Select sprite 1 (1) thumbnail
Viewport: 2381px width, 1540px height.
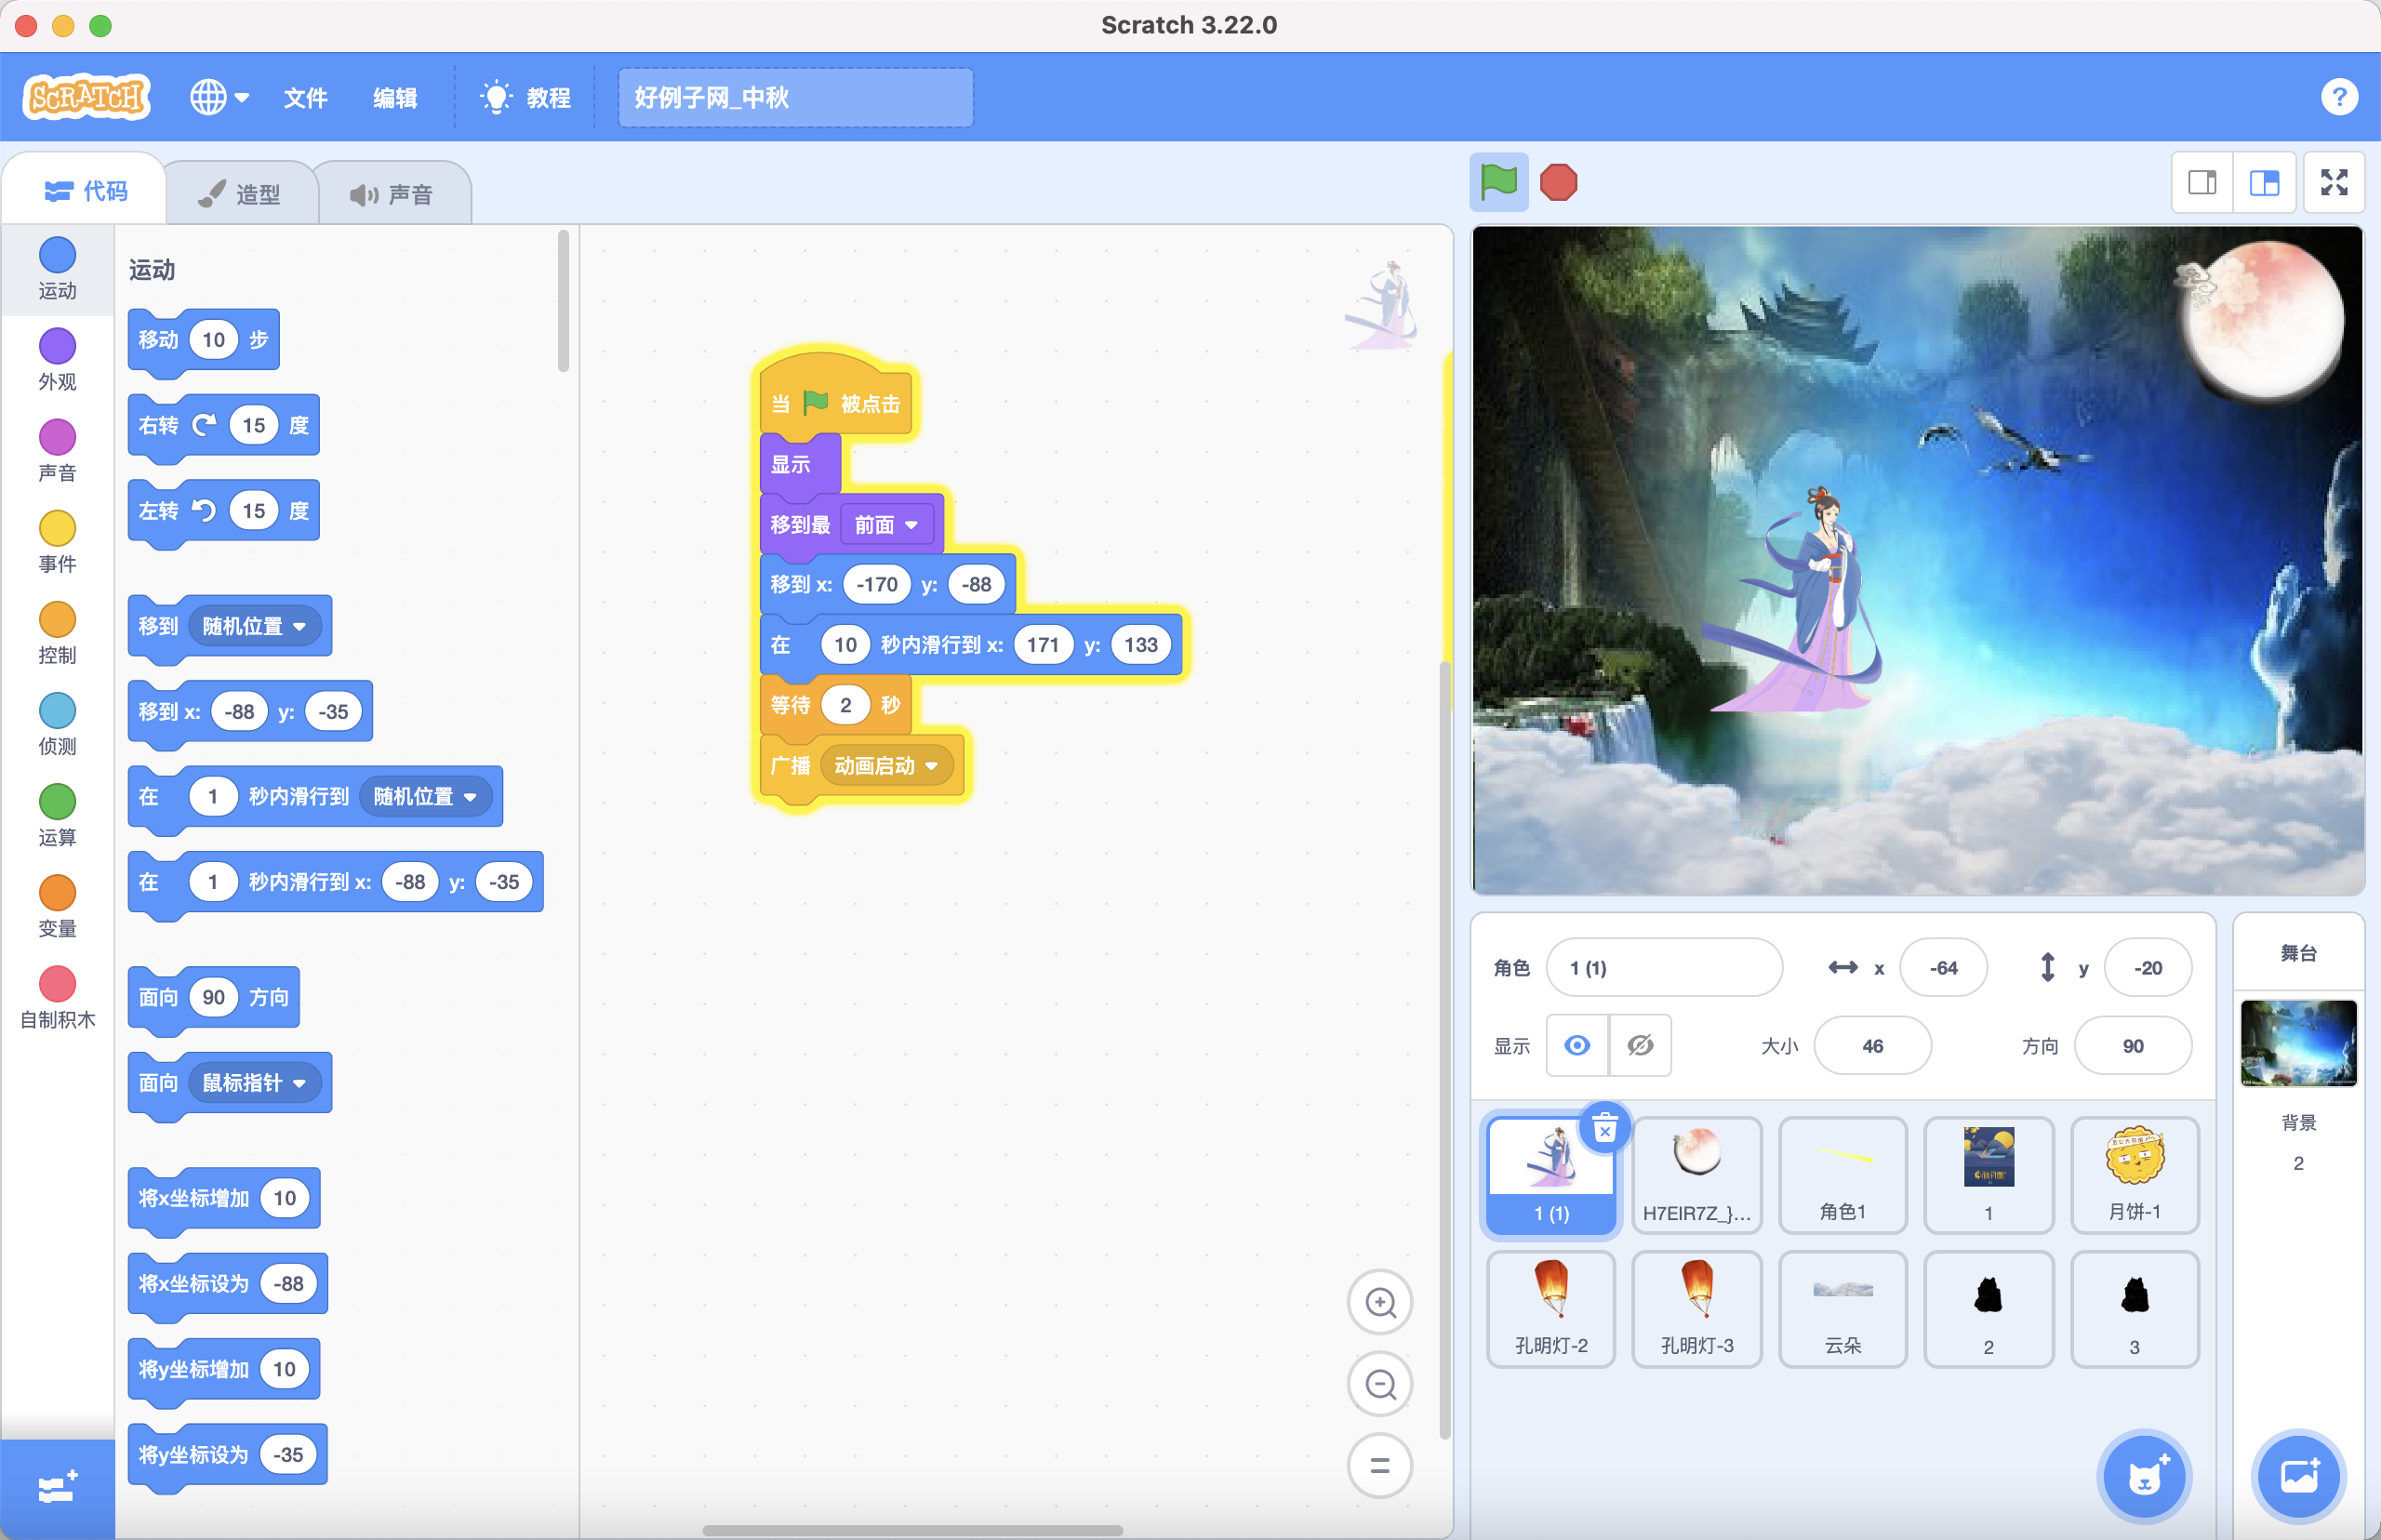(x=1551, y=1175)
